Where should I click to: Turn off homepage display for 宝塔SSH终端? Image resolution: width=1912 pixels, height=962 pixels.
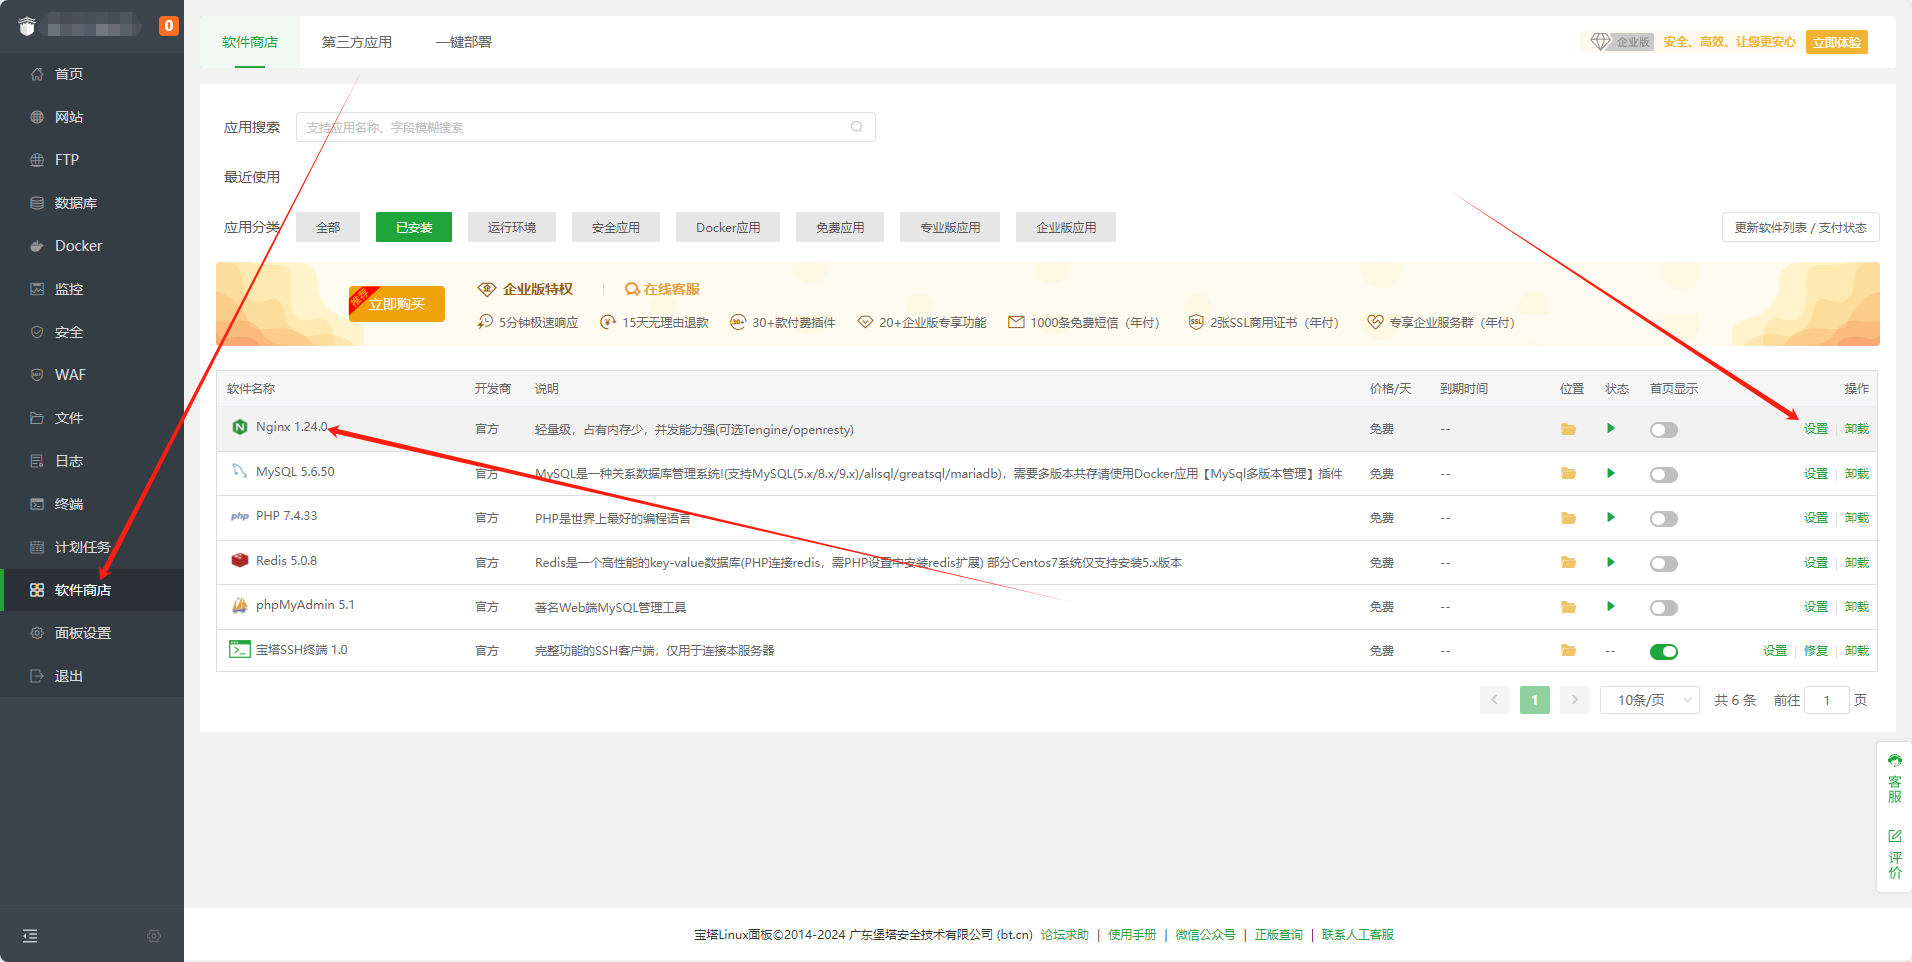point(1663,652)
